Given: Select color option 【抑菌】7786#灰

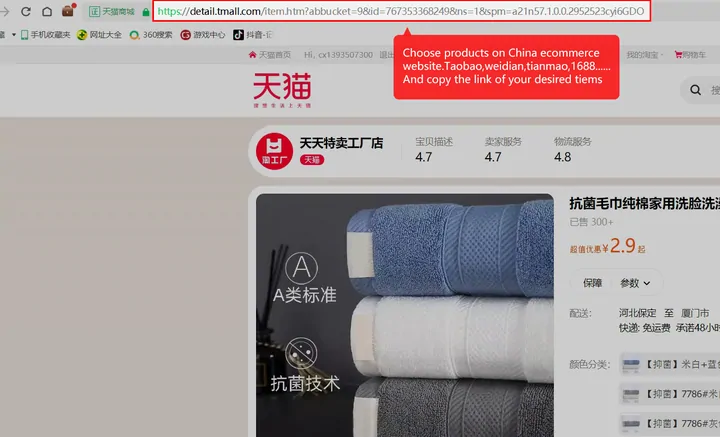Looking at the screenshot, I should 670,423.
